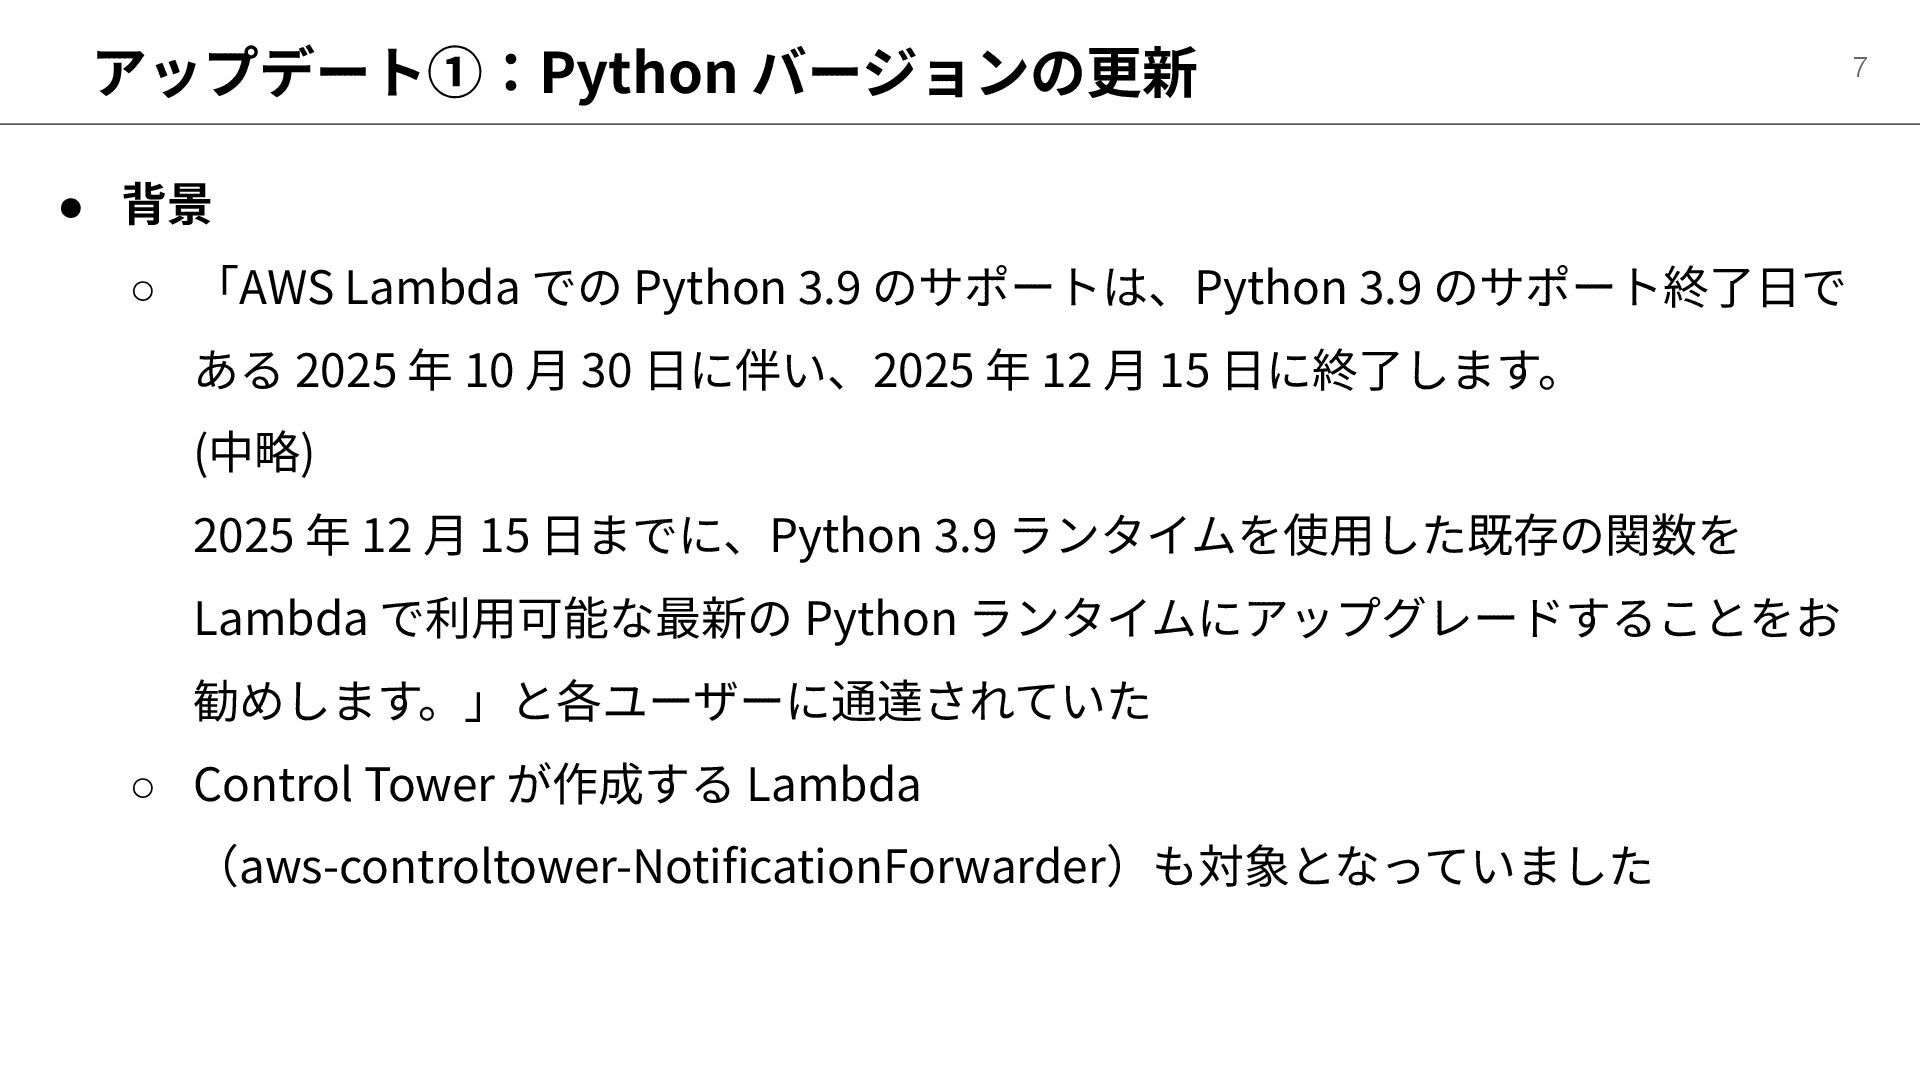
Task: Click the solid bullet before 背景
Action: tap(70, 207)
